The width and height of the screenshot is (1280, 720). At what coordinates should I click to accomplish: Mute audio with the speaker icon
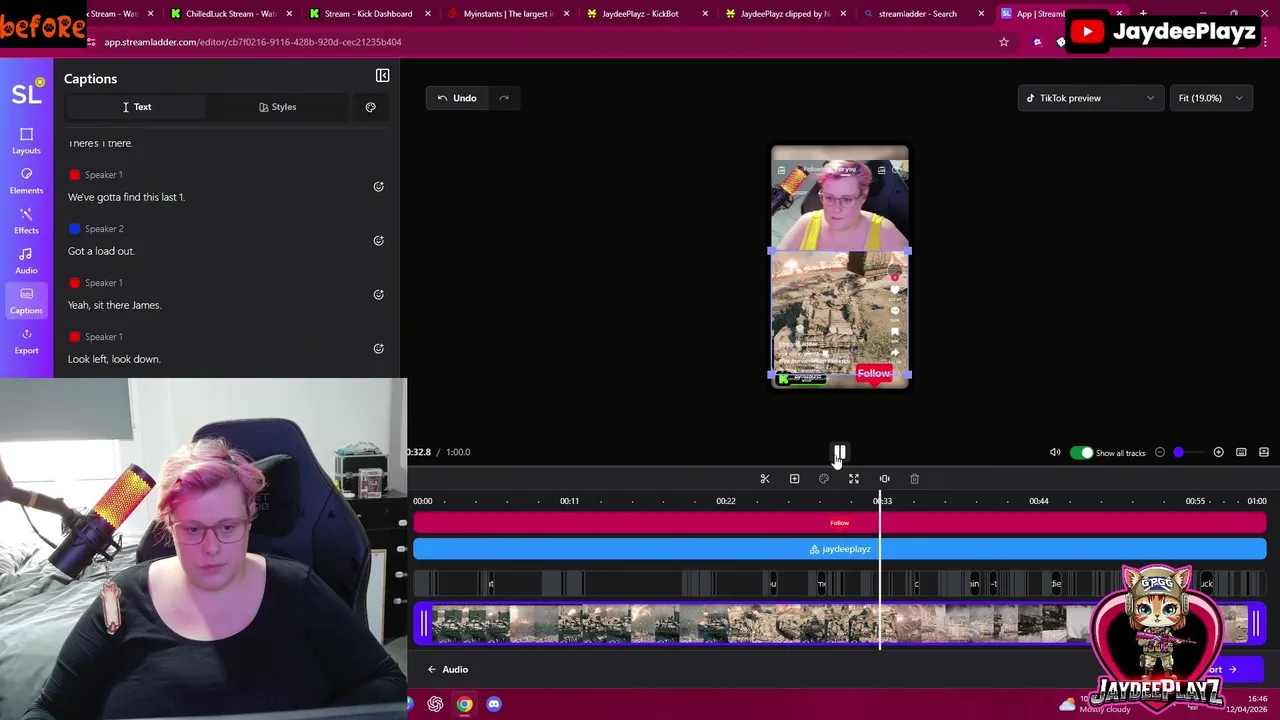1055,453
